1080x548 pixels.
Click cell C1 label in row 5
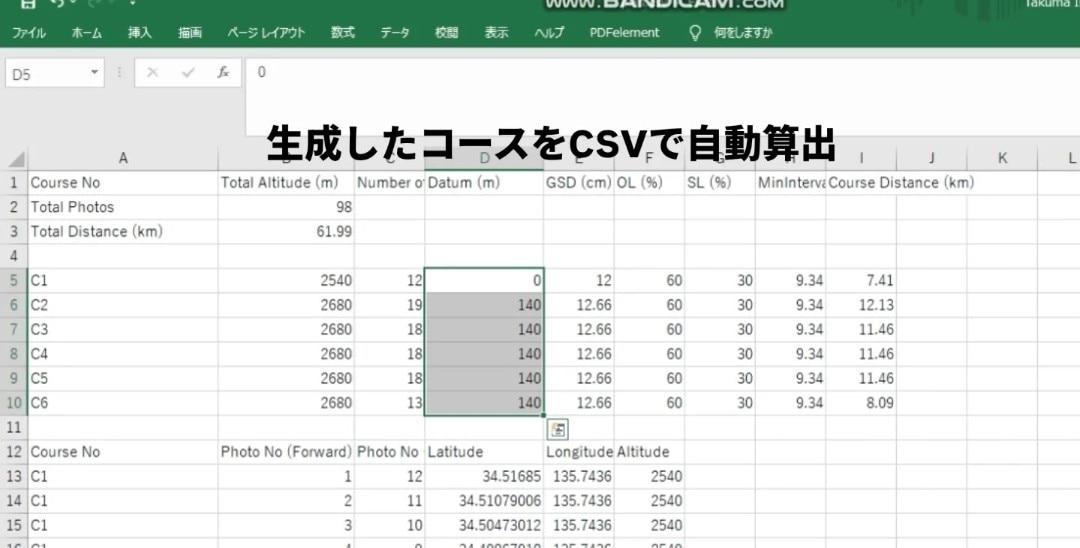click(123, 281)
